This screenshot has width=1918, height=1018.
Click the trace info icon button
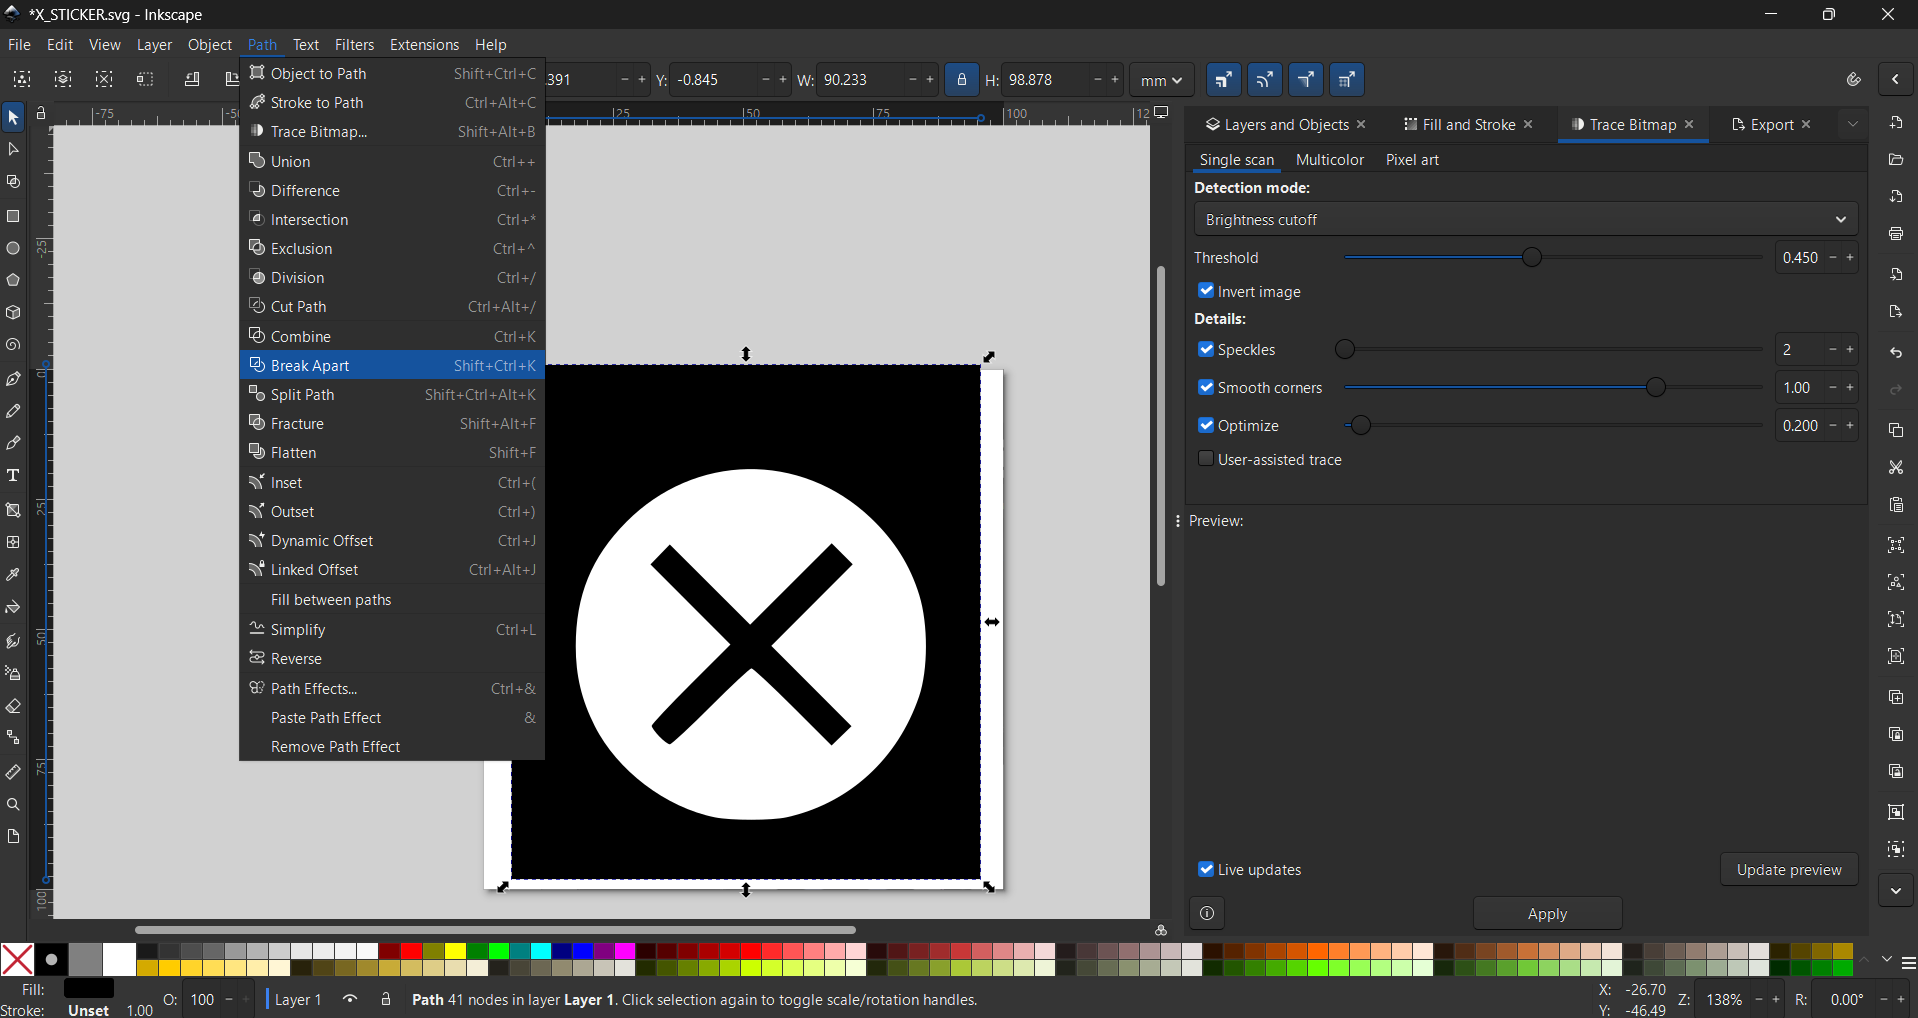coord(1207,913)
